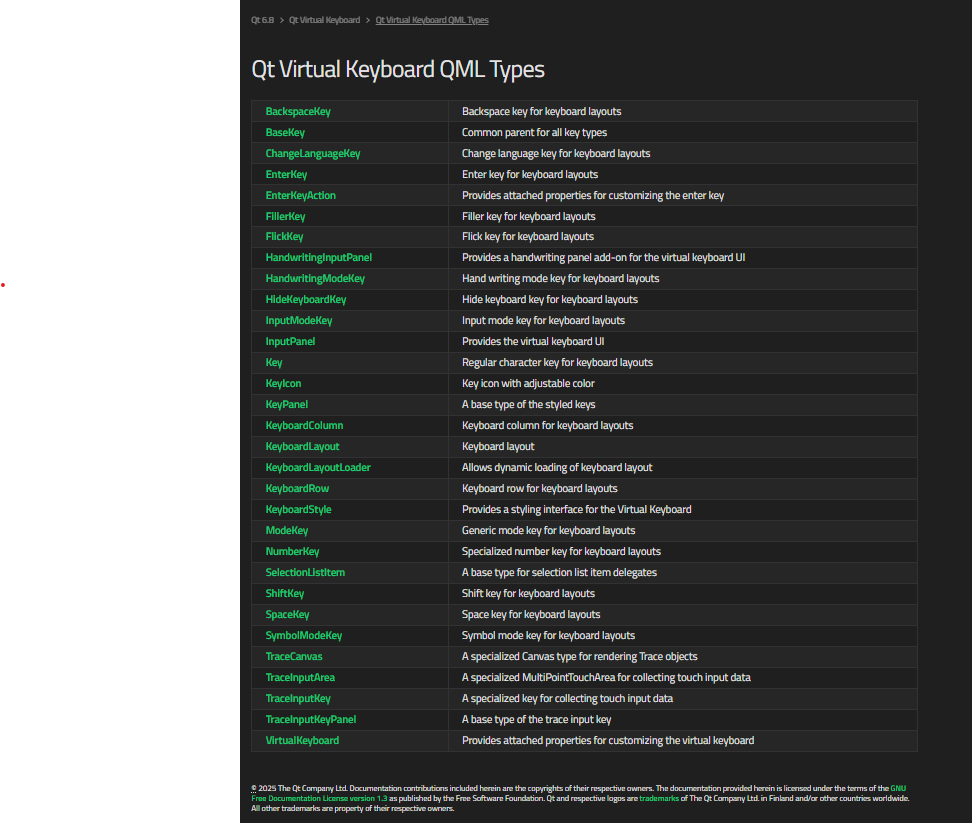Open the FlickKey type link

[x=285, y=237]
